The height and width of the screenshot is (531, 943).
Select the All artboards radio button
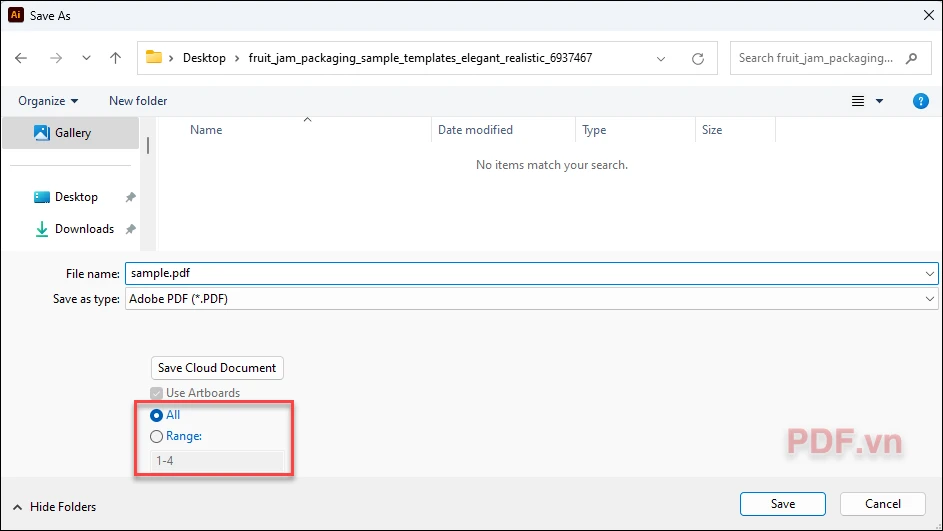156,415
